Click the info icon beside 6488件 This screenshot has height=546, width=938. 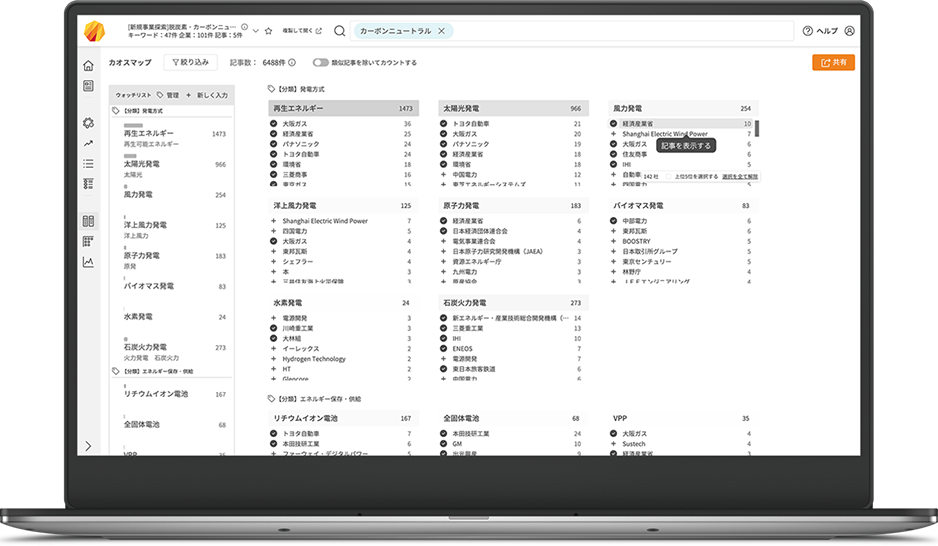[x=292, y=63]
